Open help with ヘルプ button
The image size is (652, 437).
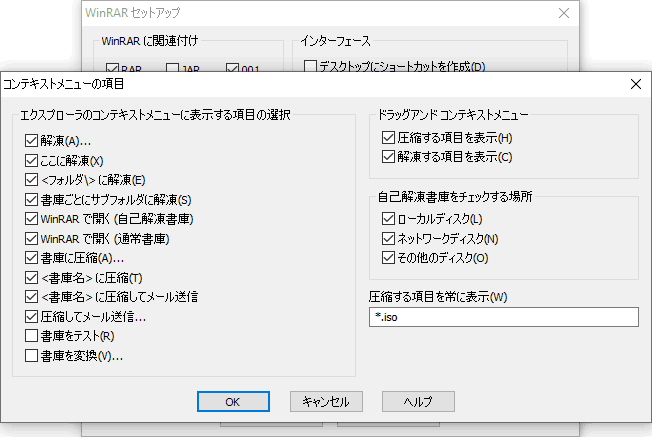pyautogui.click(x=418, y=402)
